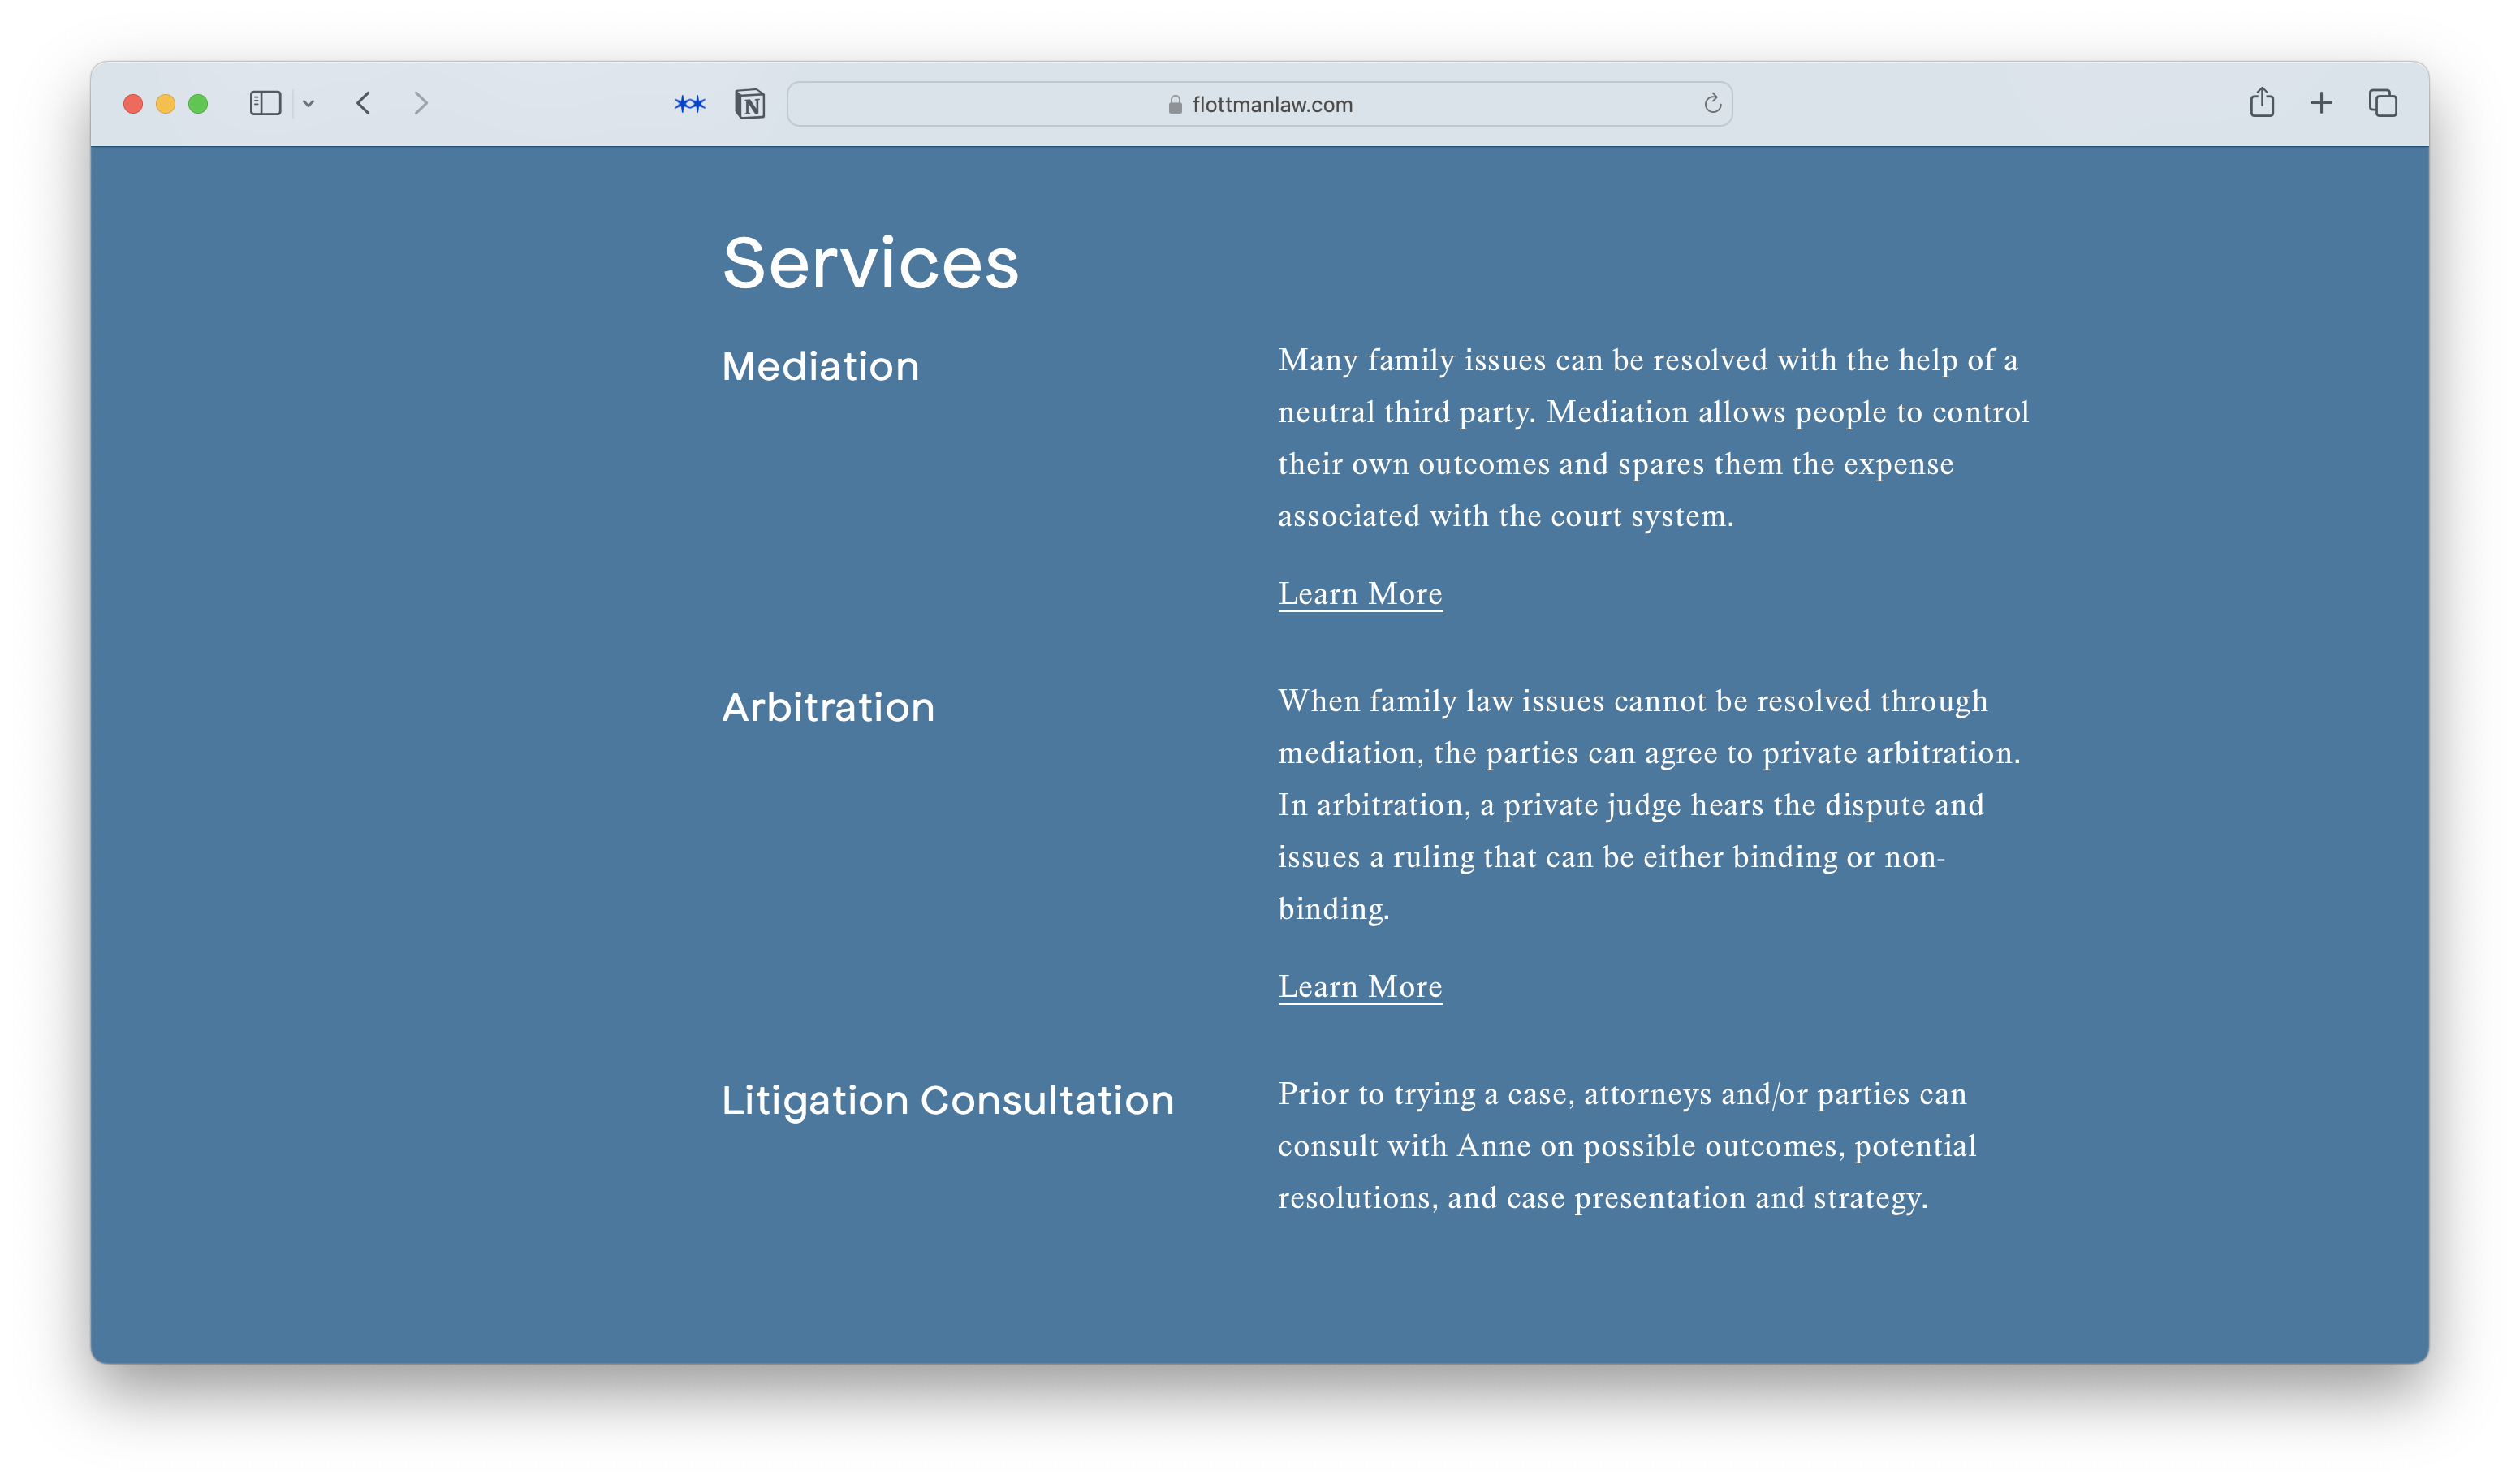Open the Share menu

tap(2262, 103)
